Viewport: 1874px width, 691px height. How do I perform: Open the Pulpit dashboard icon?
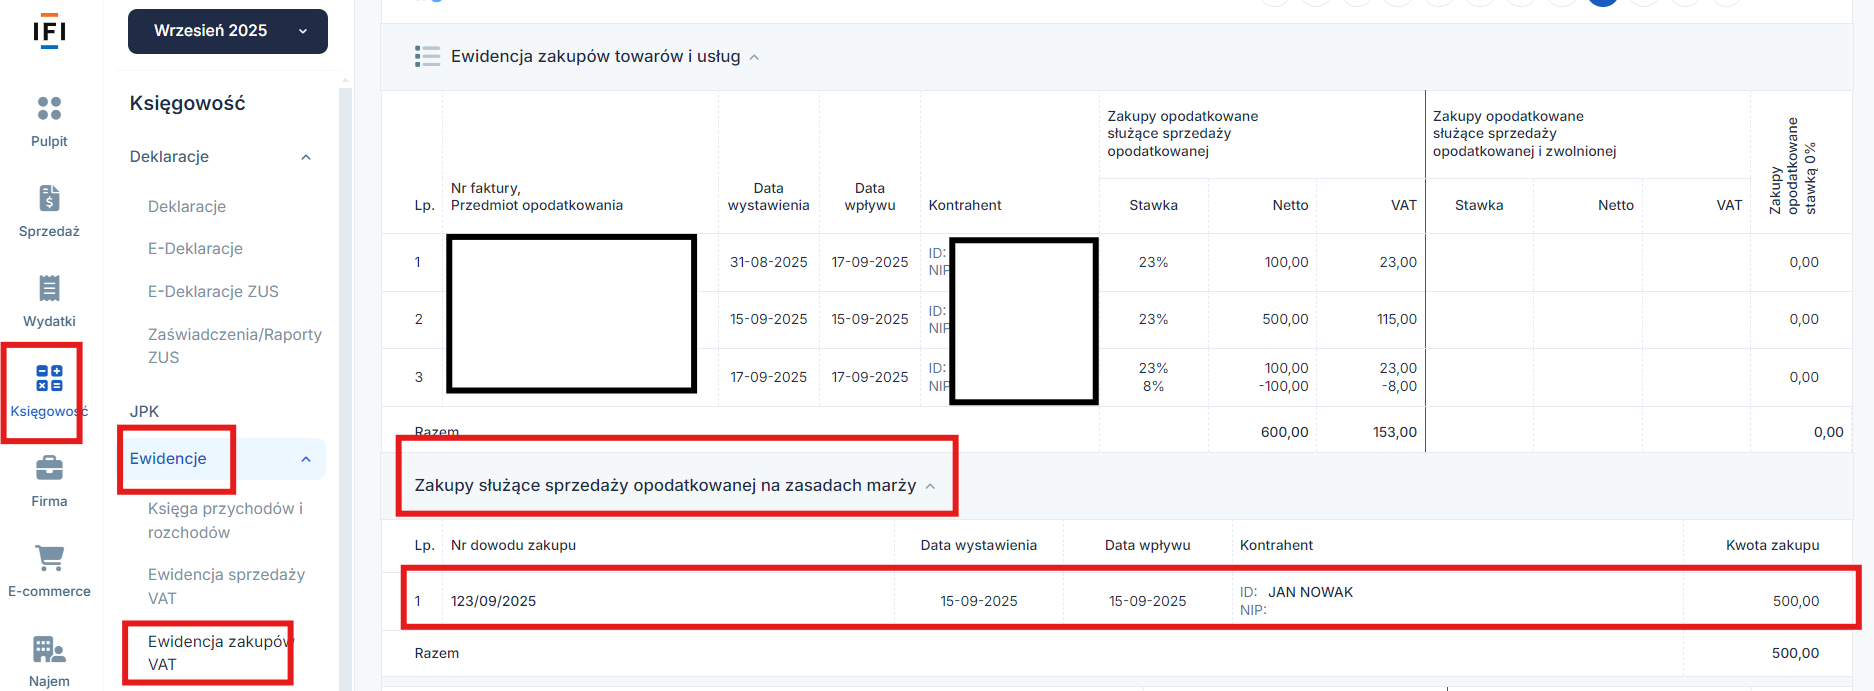click(x=49, y=108)
